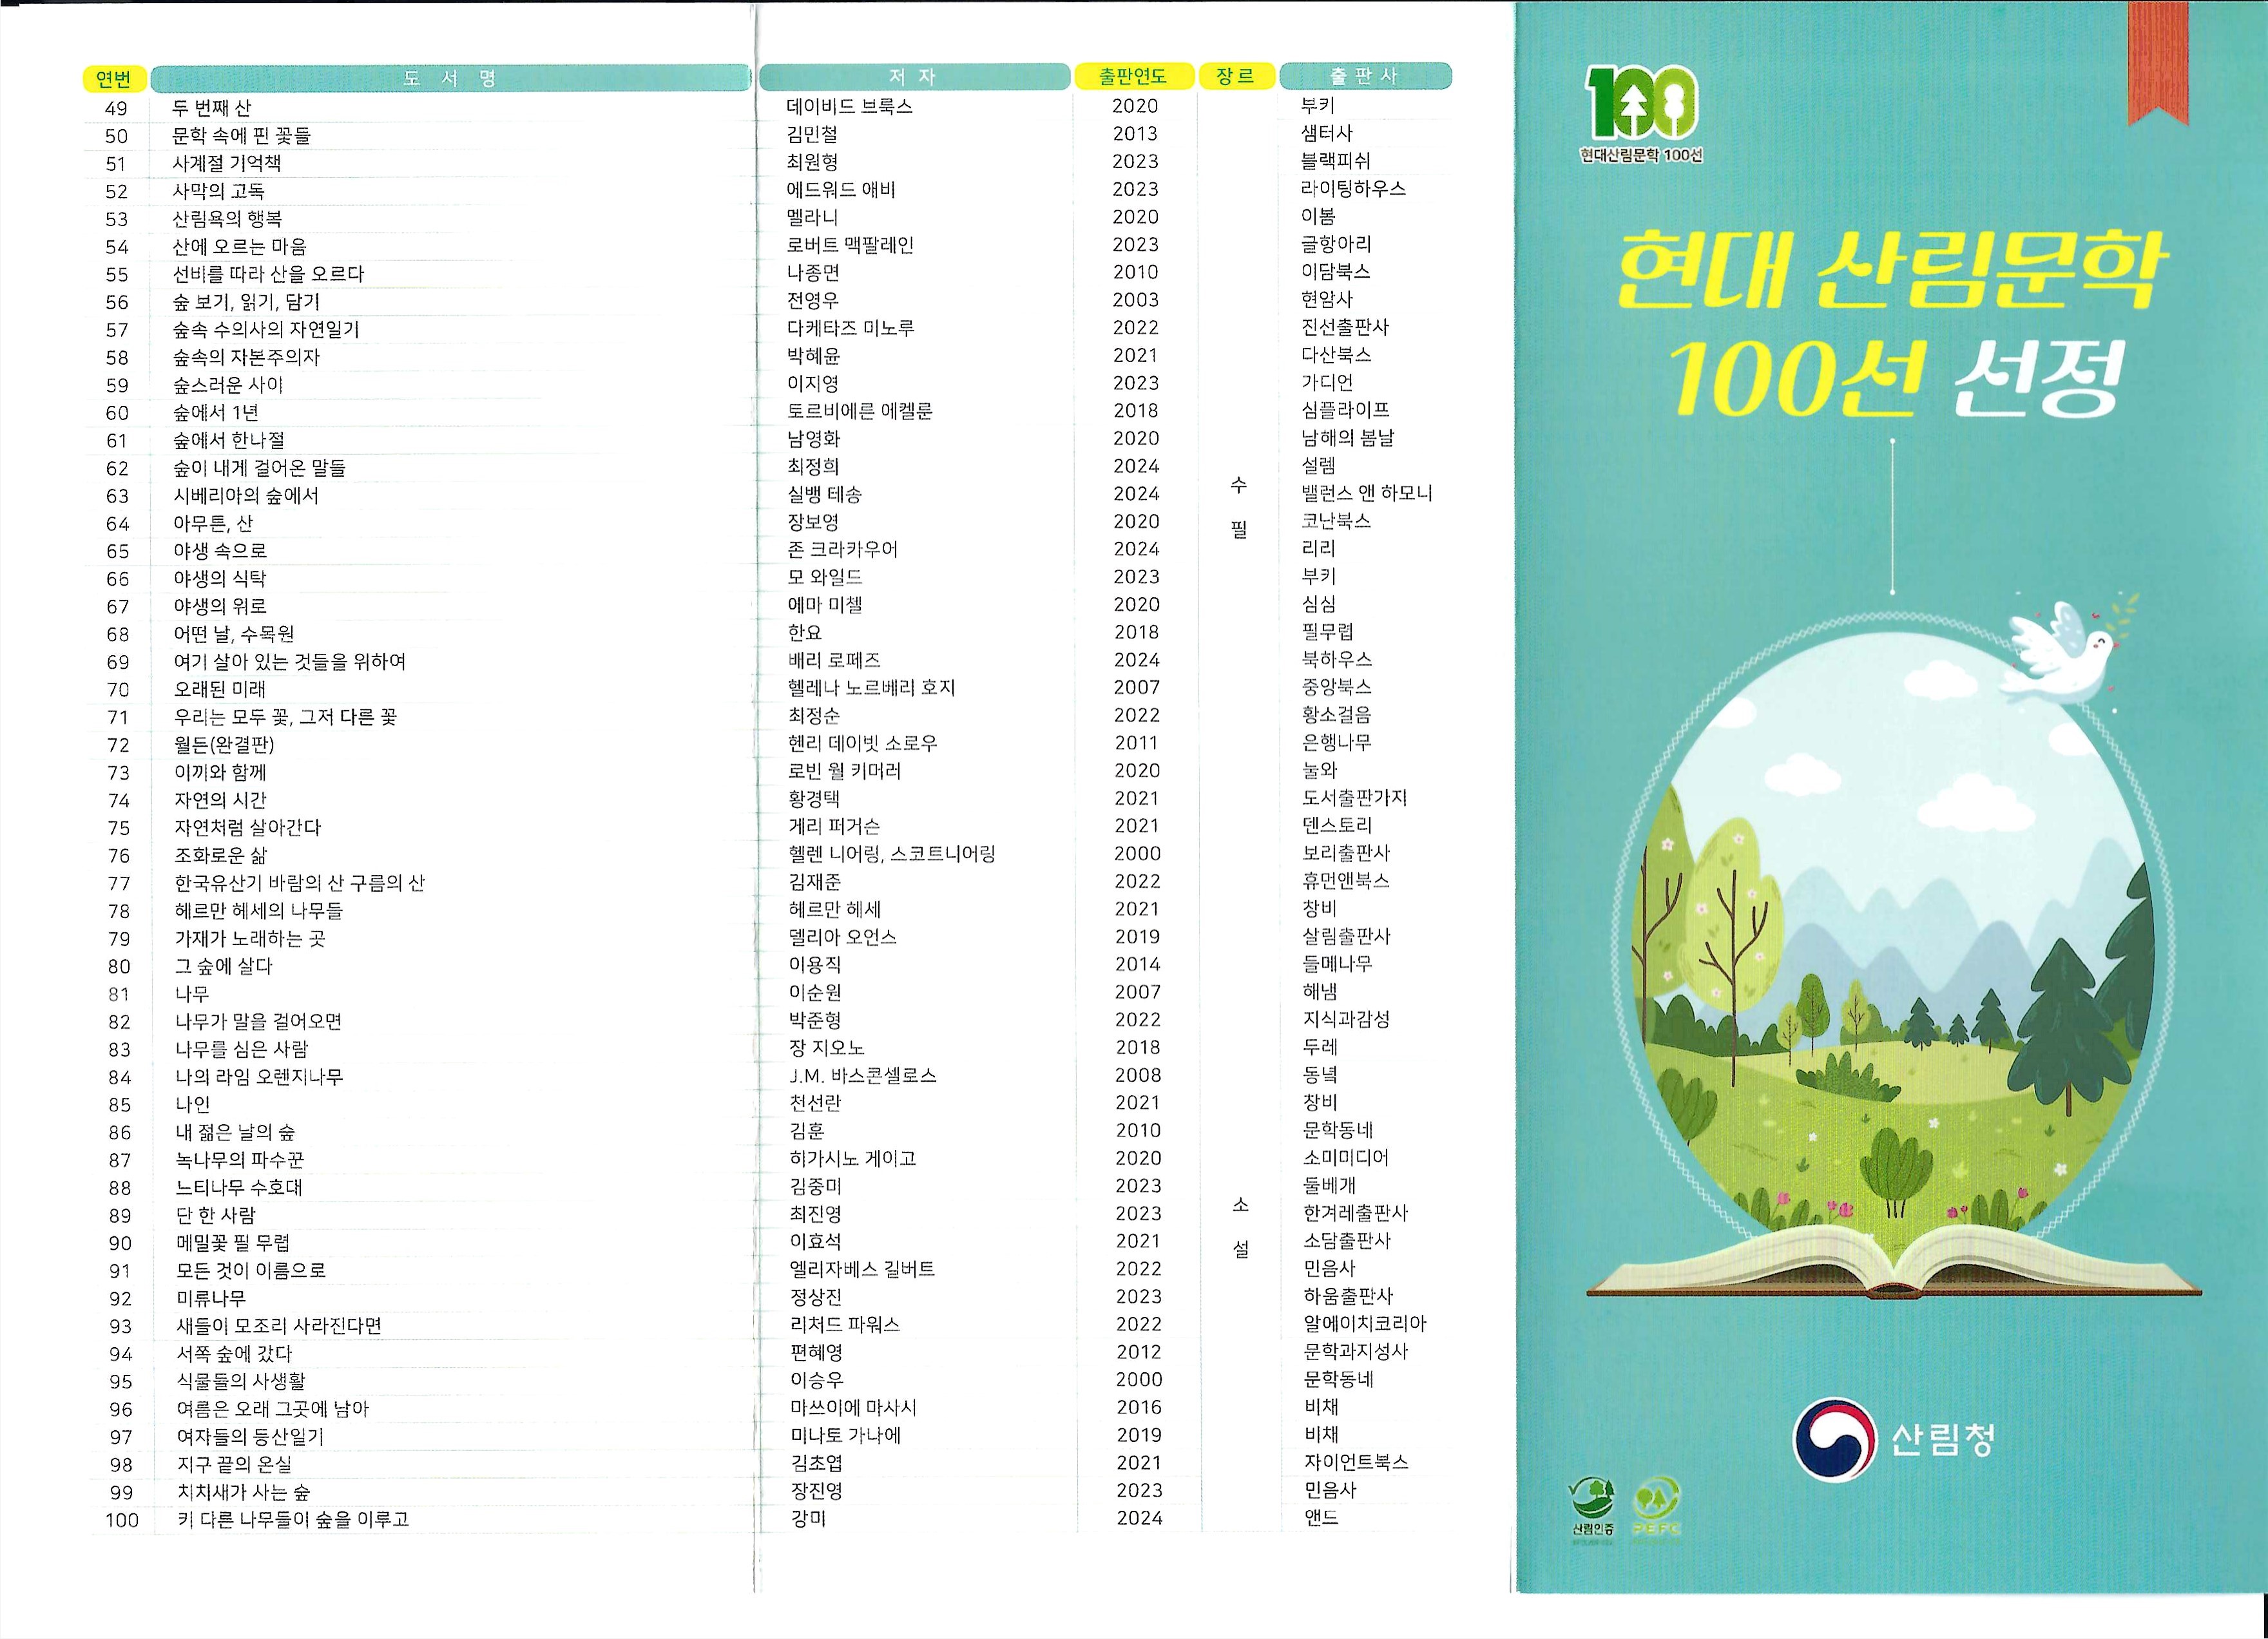Click publisher 알에이치코리아
The height and width of the screenshot is (1639, 2268).
tap(1365, 1324)
